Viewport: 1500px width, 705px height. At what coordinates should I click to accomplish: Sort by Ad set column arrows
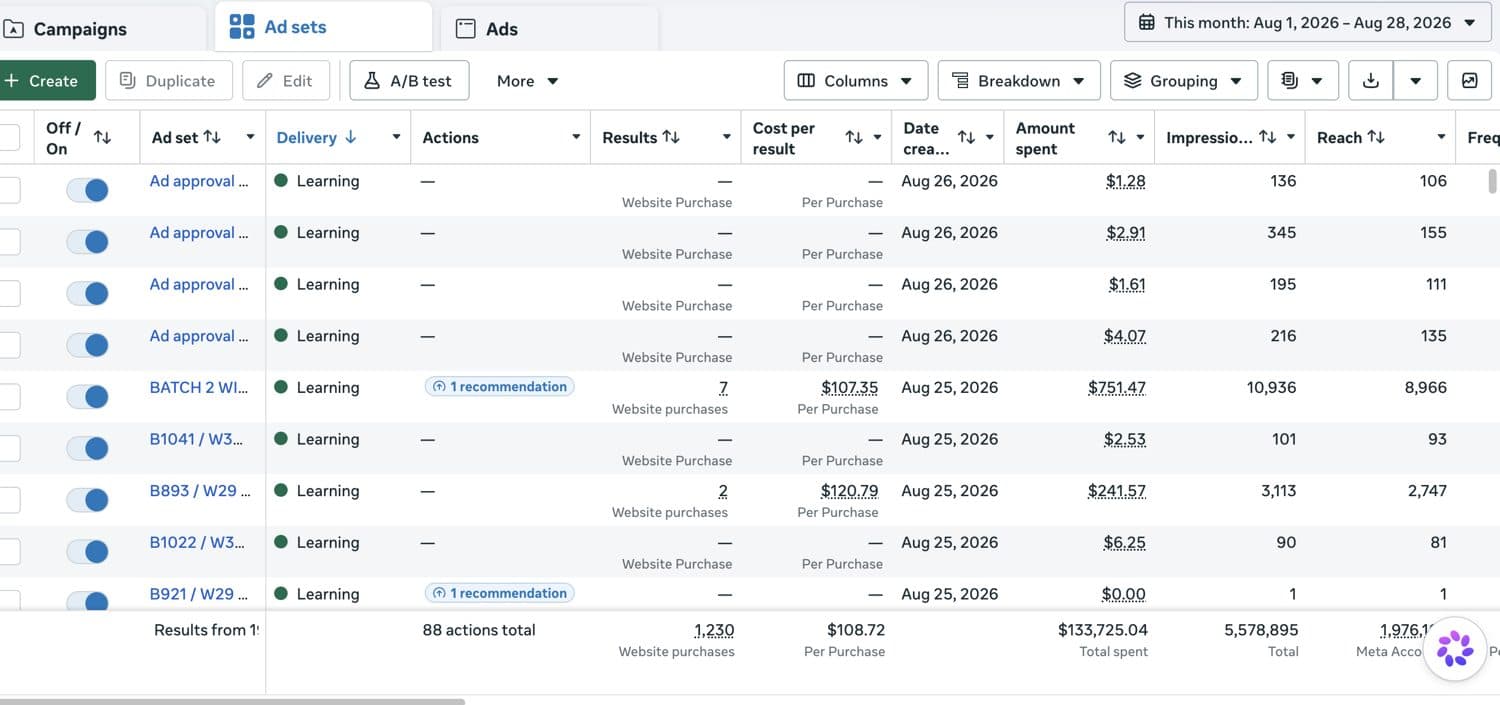(x=212, y=137)
